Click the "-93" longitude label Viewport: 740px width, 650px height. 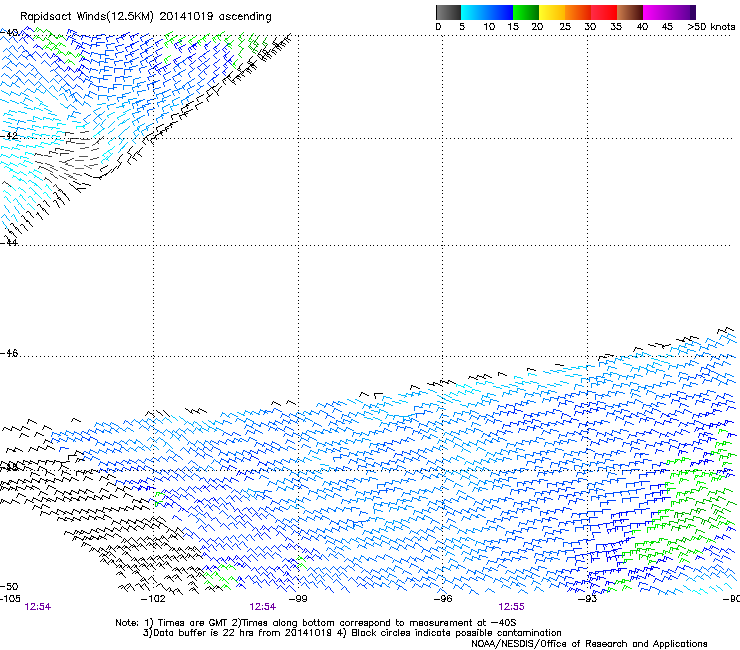pyautogui.click(x=588, y=599)
